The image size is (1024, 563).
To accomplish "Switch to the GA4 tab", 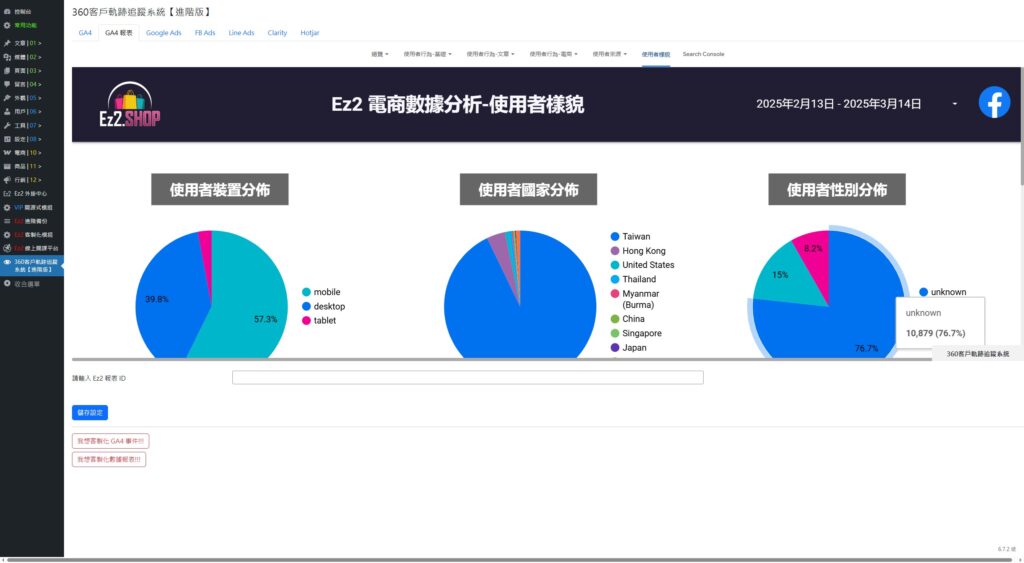I will [x=85, y=33].
